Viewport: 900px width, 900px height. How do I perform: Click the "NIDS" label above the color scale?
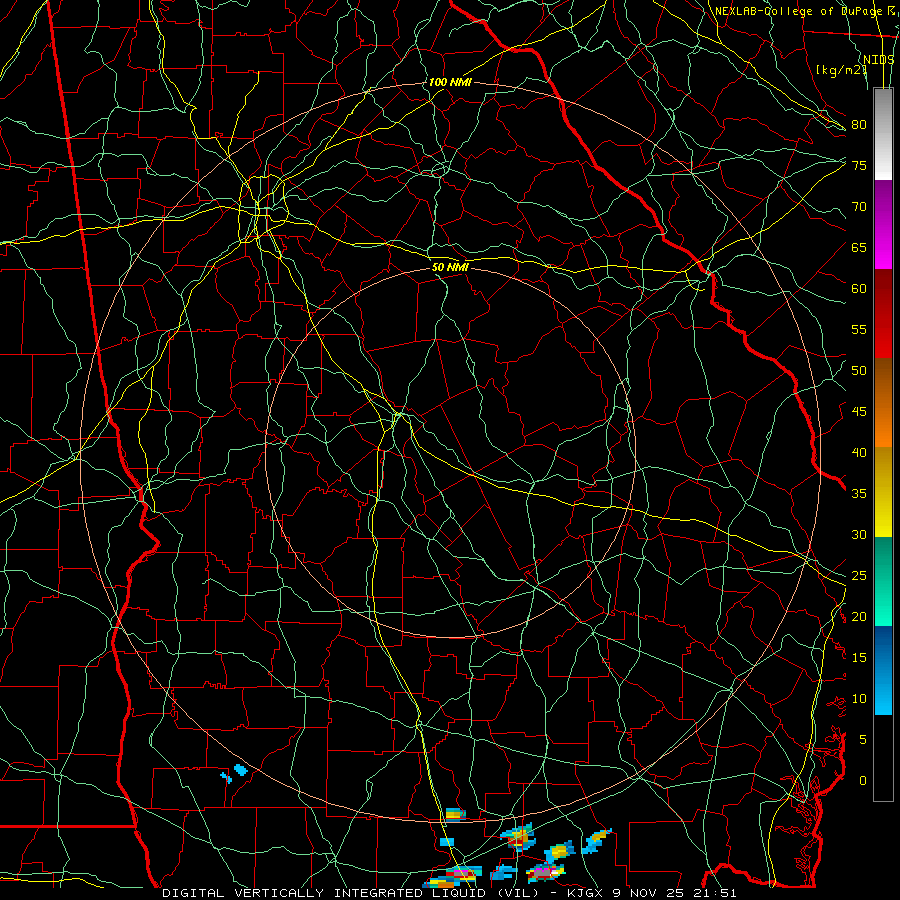pos(879,59)
